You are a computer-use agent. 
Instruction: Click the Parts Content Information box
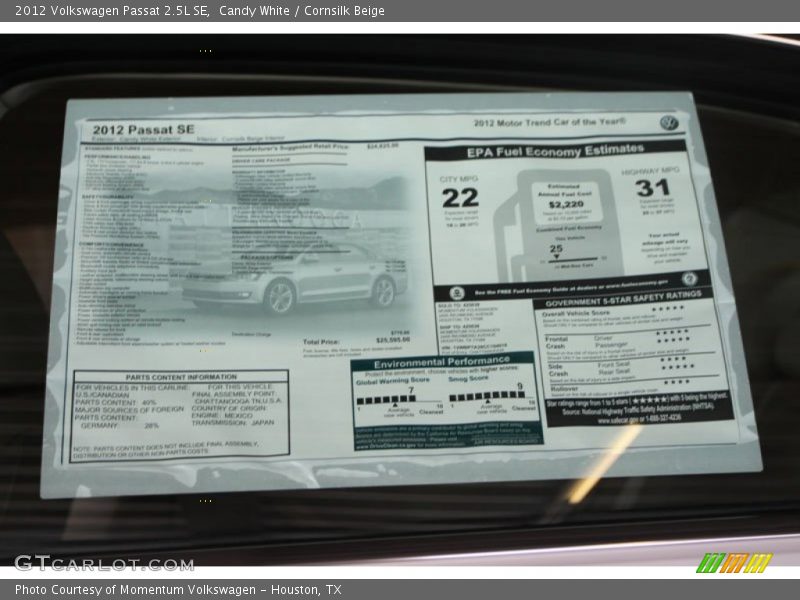[180, 415]
